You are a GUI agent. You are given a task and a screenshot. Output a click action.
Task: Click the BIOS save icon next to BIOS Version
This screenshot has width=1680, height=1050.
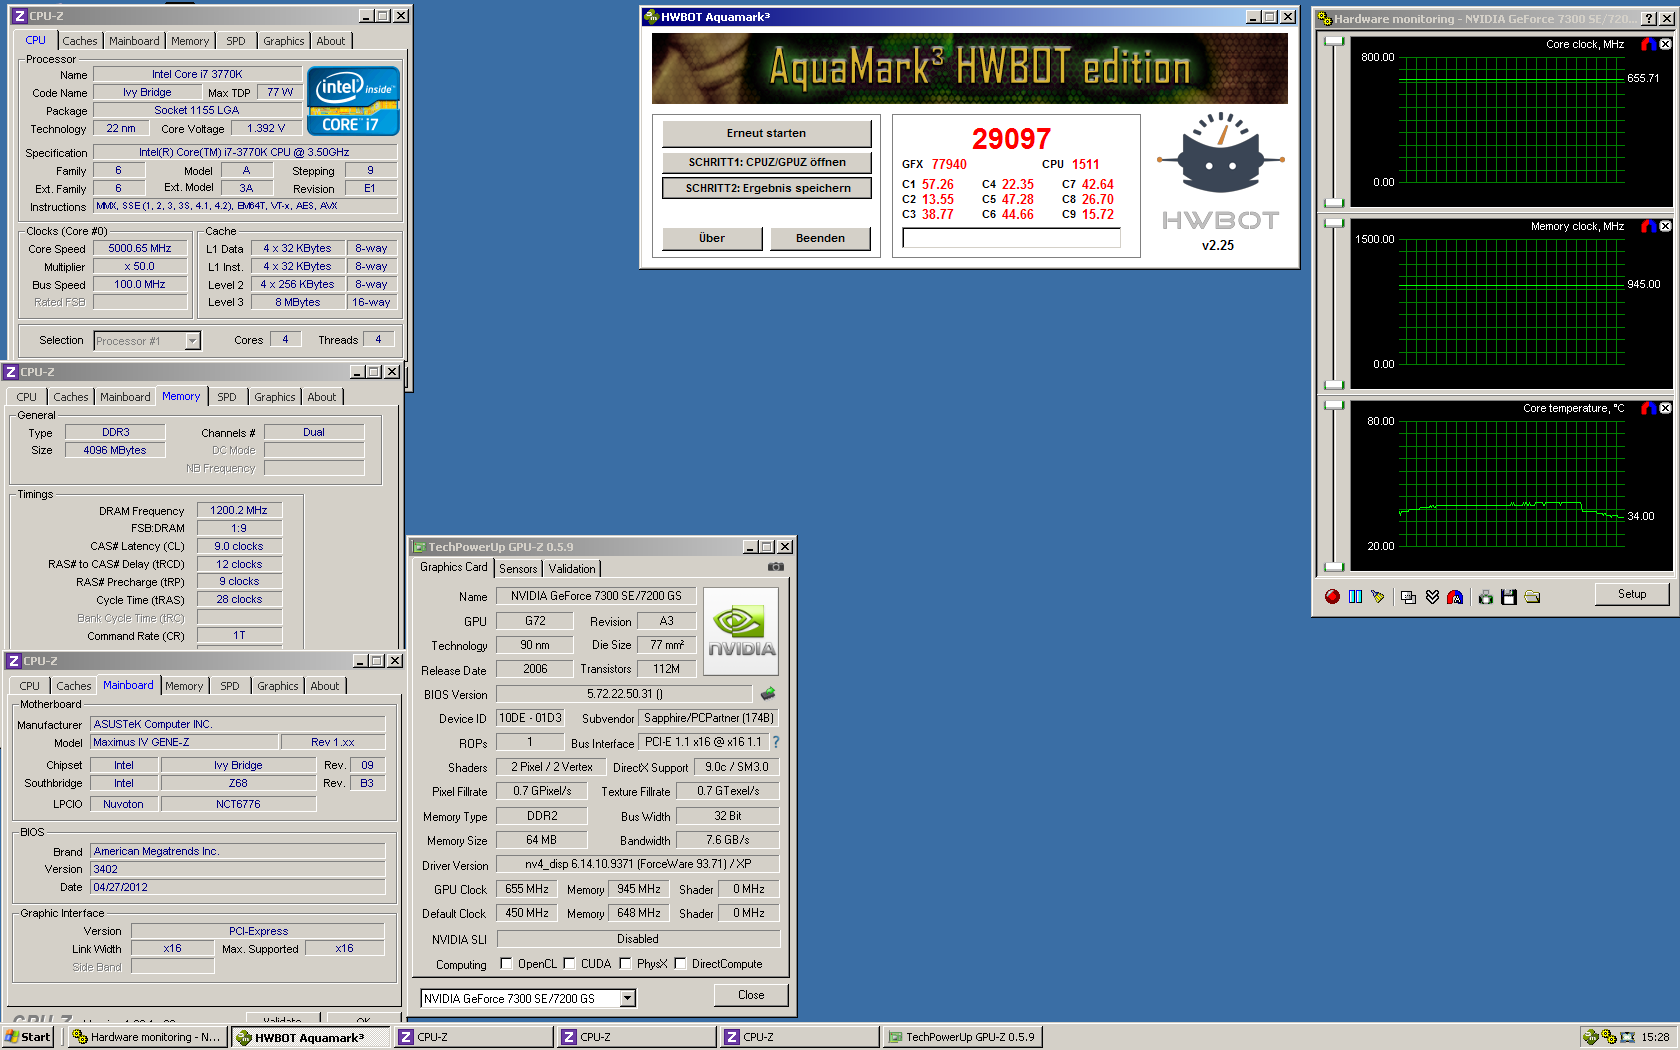[768, 693]
